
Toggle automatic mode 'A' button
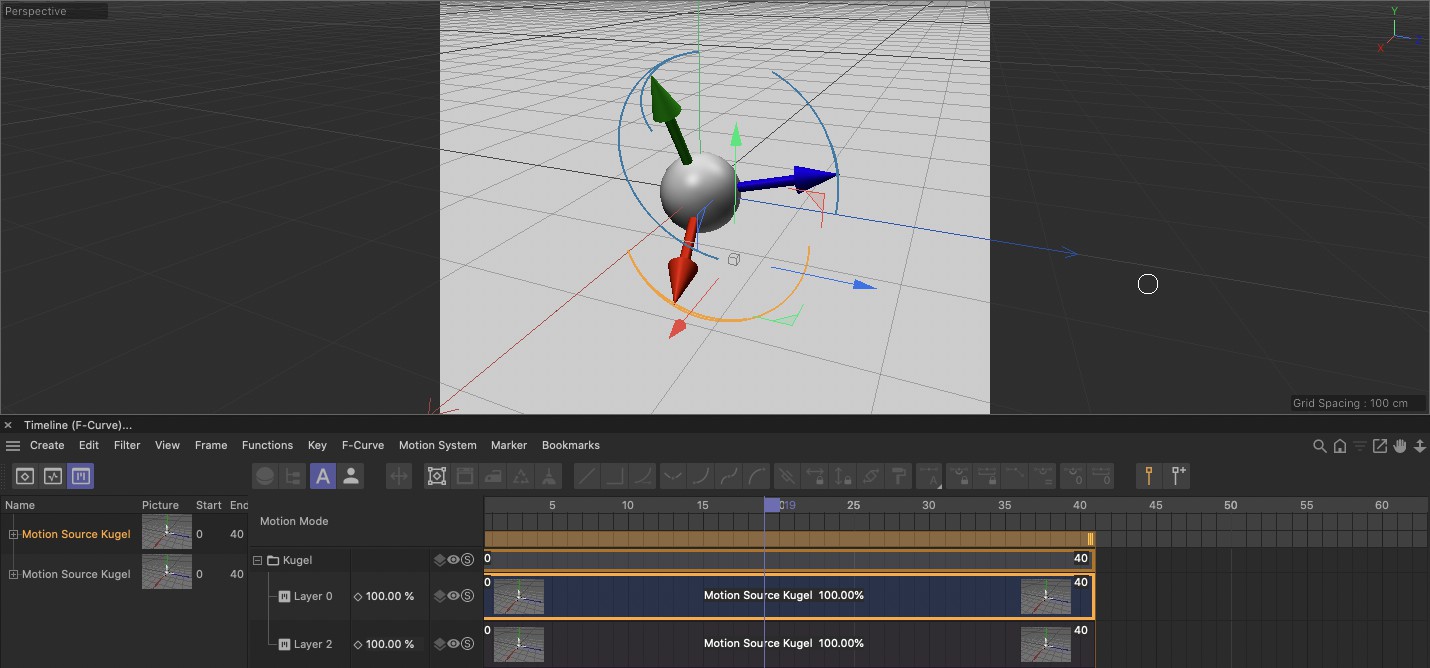323,476
